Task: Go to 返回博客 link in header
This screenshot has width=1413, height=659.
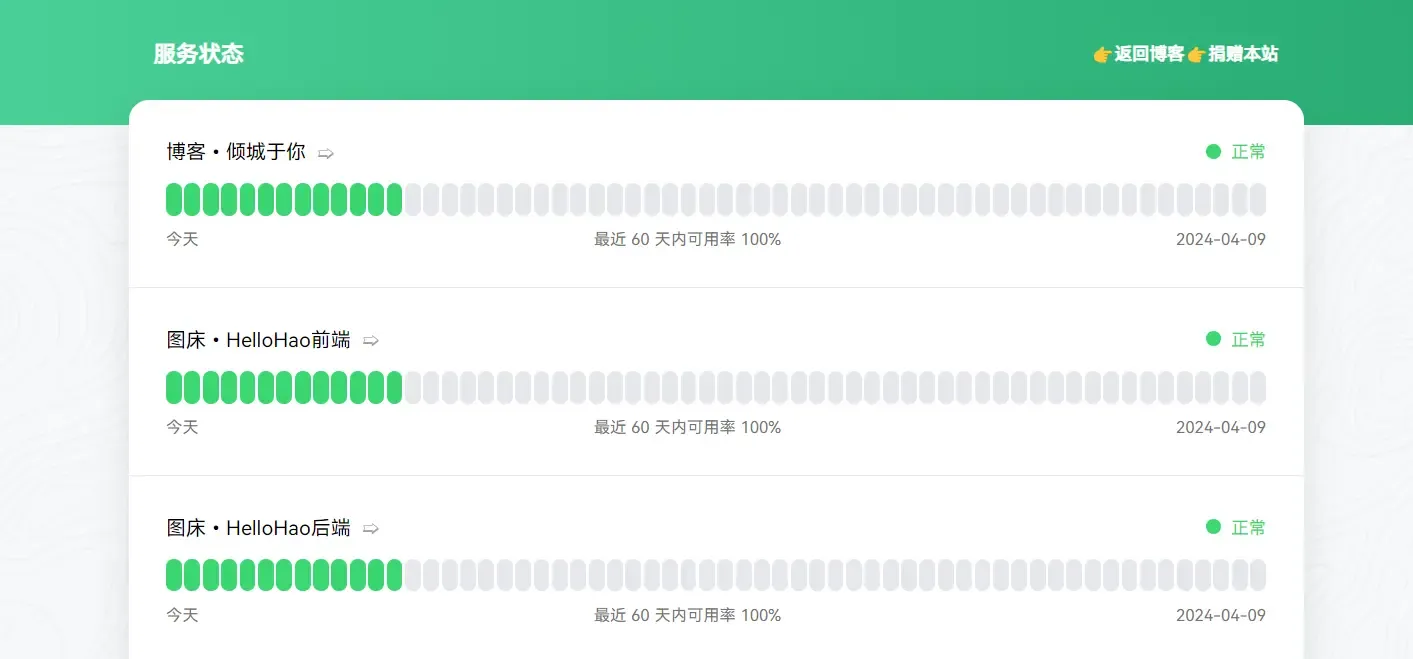Action: [x=1149, y=54]
